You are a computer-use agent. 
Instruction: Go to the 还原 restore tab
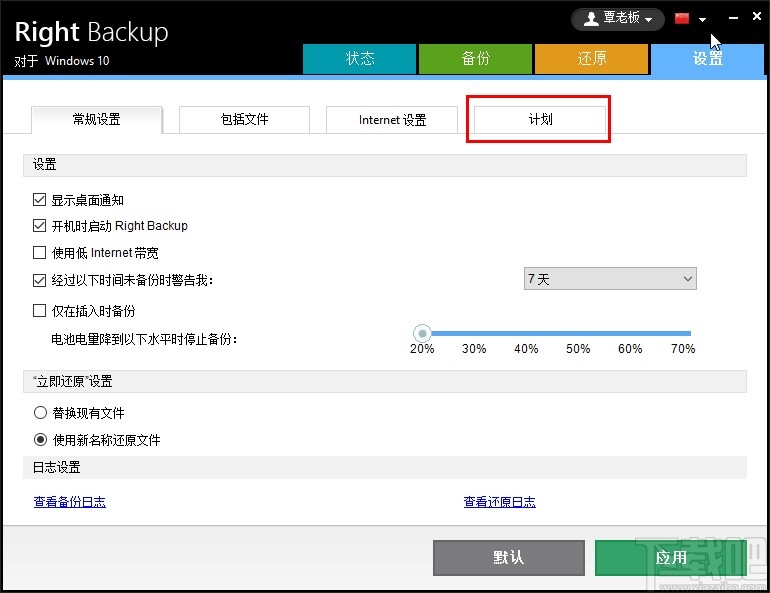pyautogui.click(x=591, y=59)
